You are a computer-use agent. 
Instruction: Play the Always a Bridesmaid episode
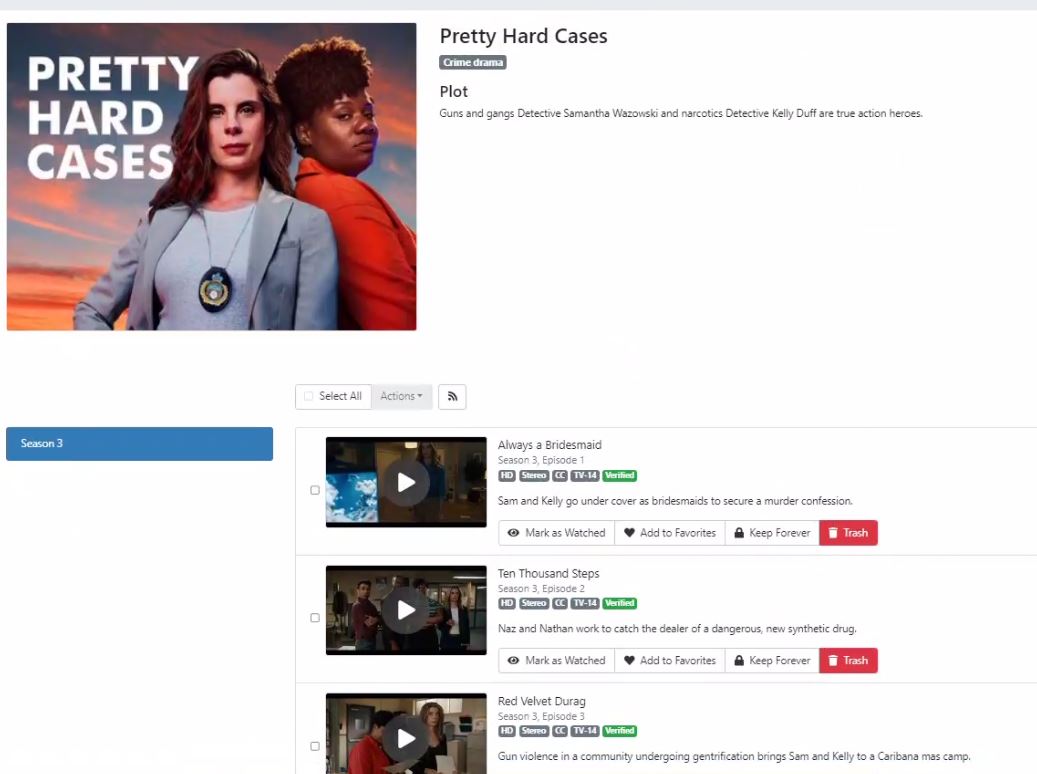point(405,483)
